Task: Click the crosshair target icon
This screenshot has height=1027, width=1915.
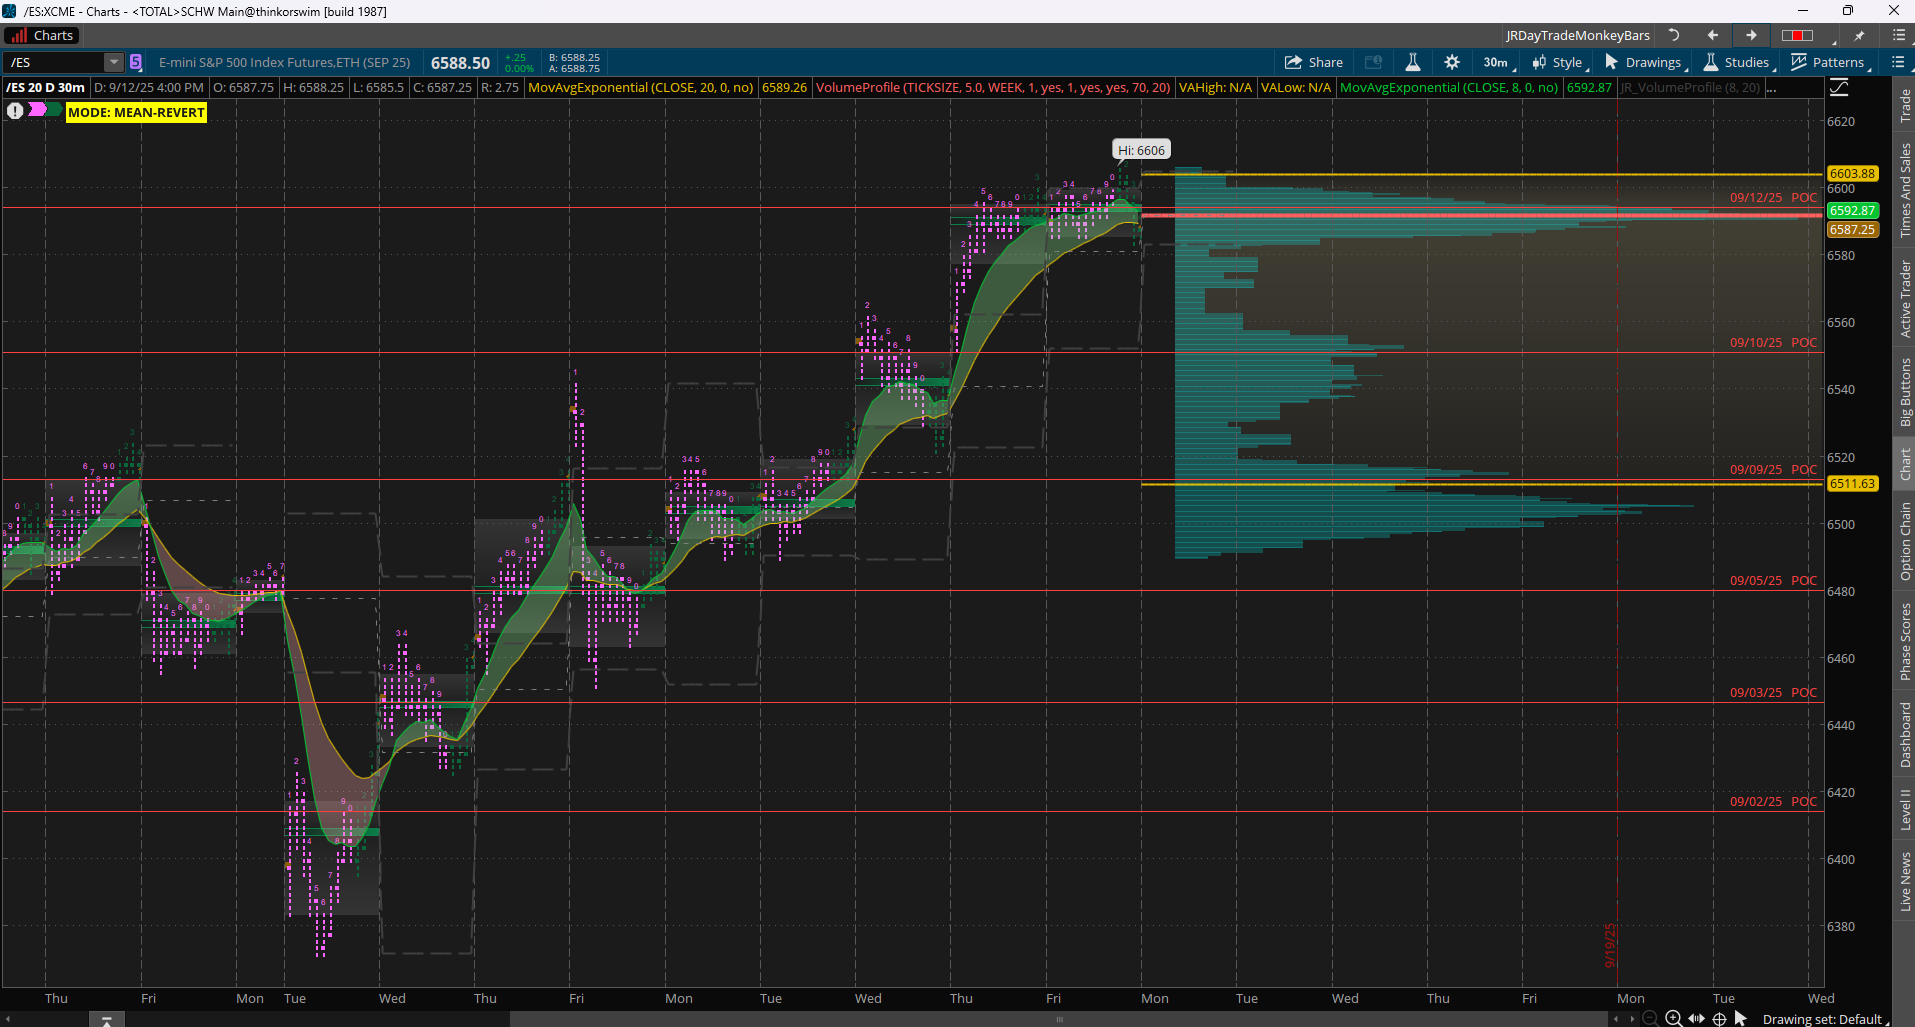Action: 1719,1018
